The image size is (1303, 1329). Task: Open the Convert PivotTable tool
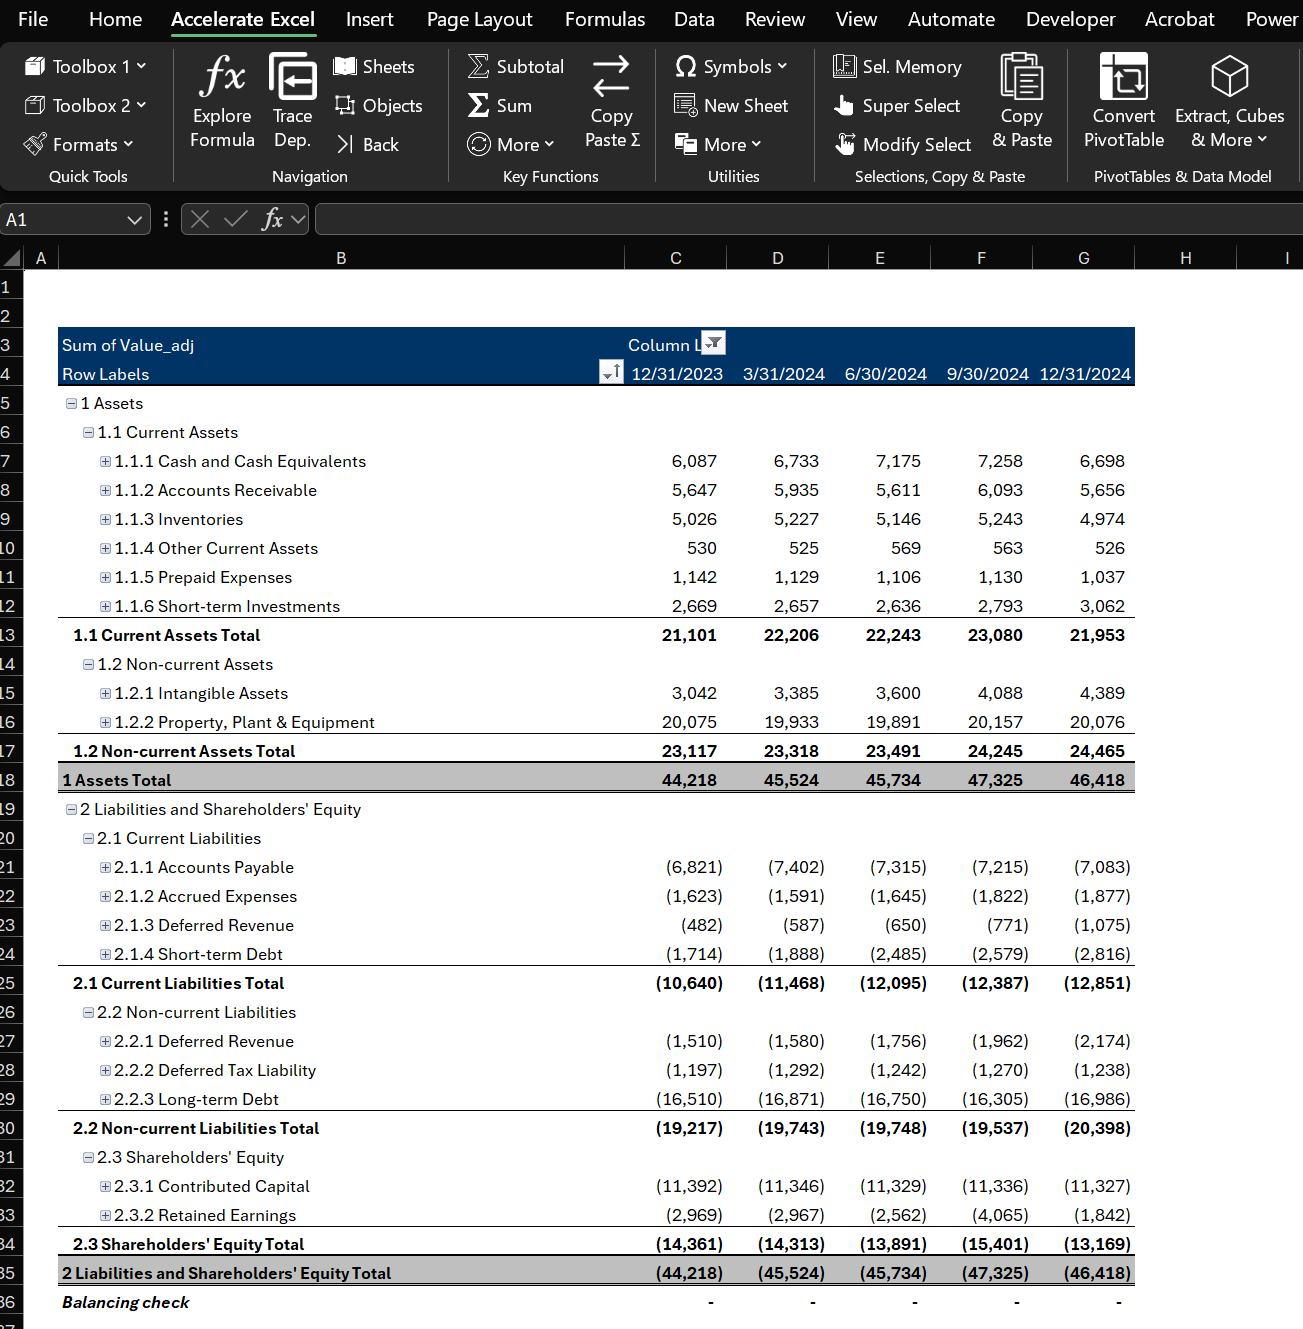[1123, 100]
